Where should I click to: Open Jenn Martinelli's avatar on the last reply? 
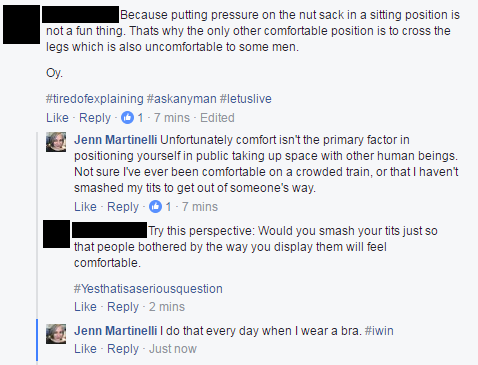pos(56,334)
